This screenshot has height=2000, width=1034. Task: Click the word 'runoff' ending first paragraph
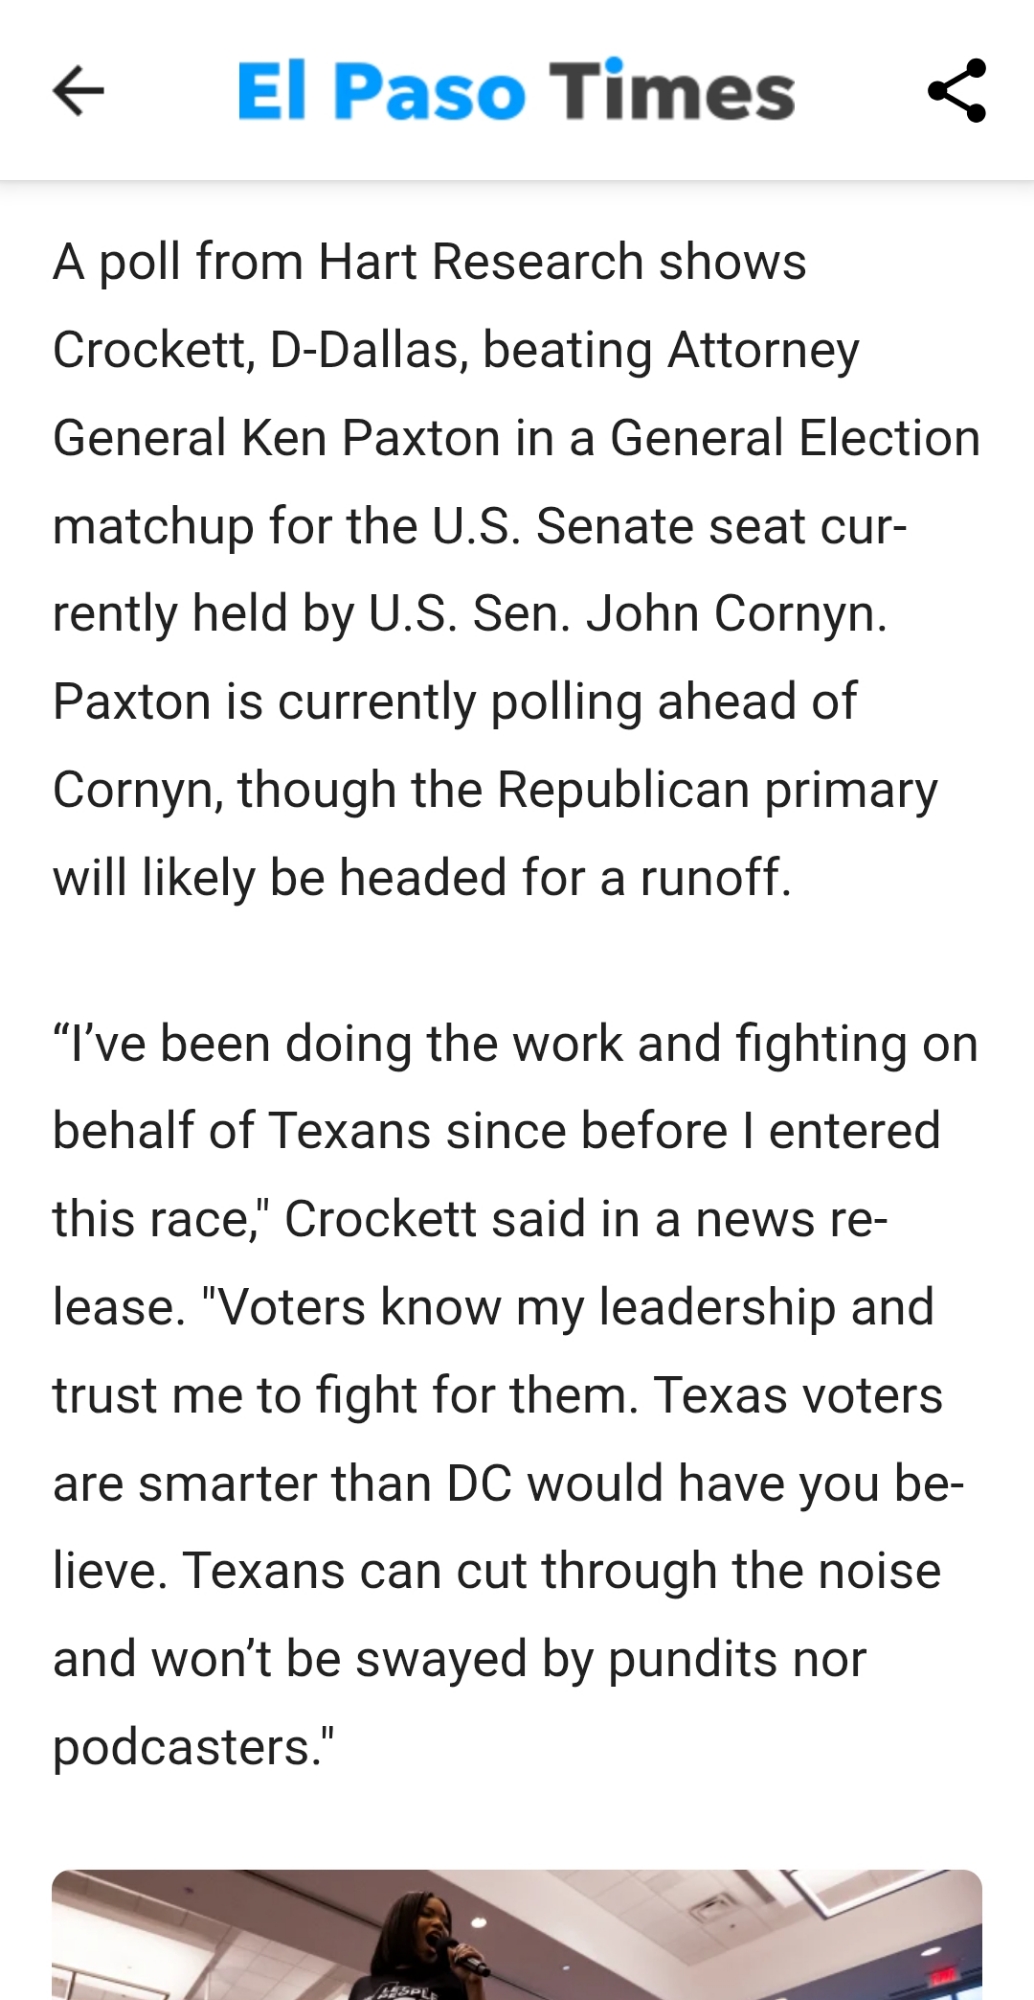pyautogui.click(x=712, y=878)
